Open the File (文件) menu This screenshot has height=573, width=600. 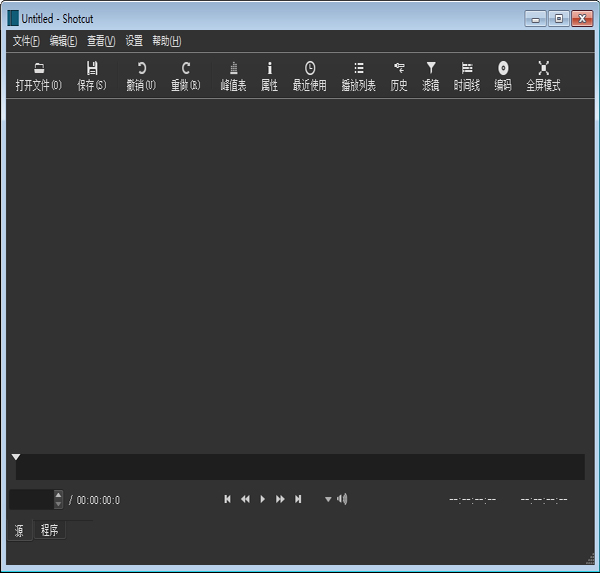point(26,41)
